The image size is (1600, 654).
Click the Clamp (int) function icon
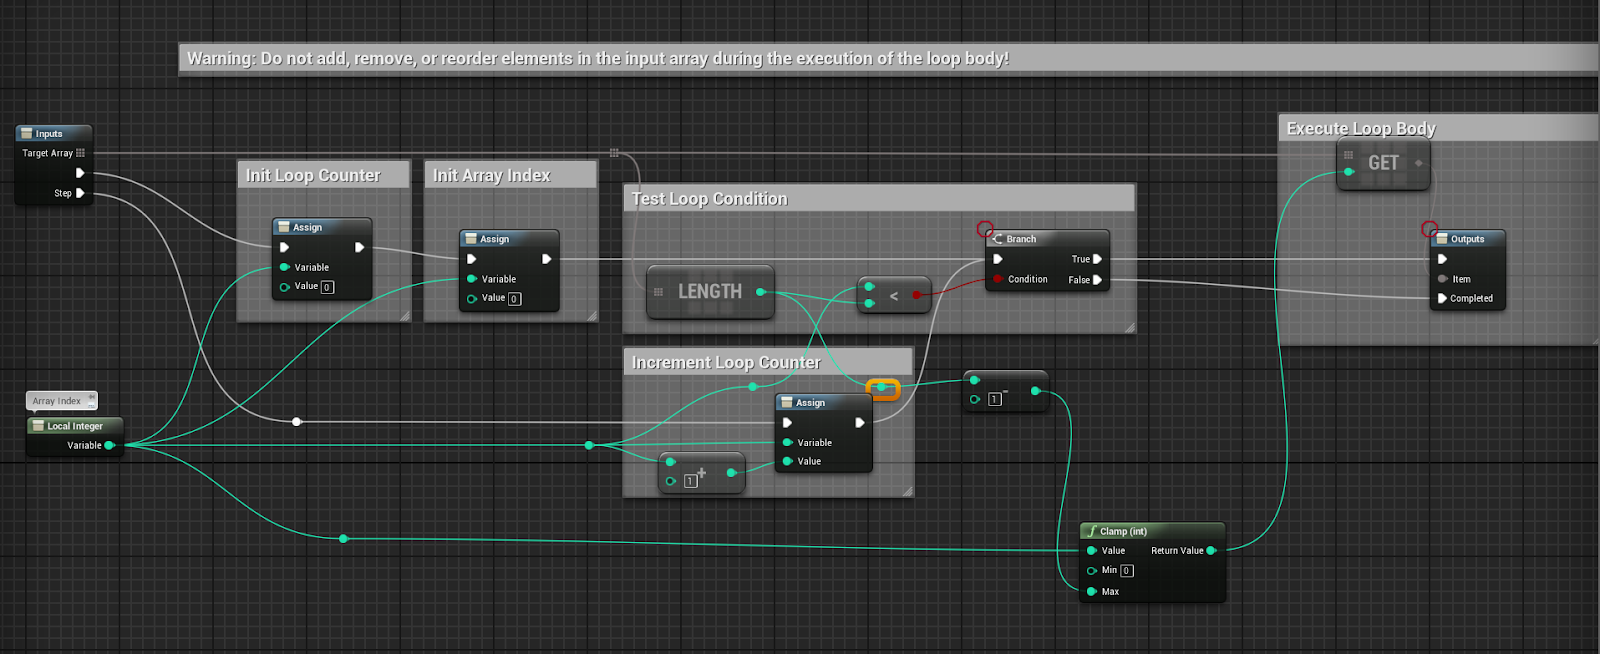pyautogui.click(x=1092, y=531)
